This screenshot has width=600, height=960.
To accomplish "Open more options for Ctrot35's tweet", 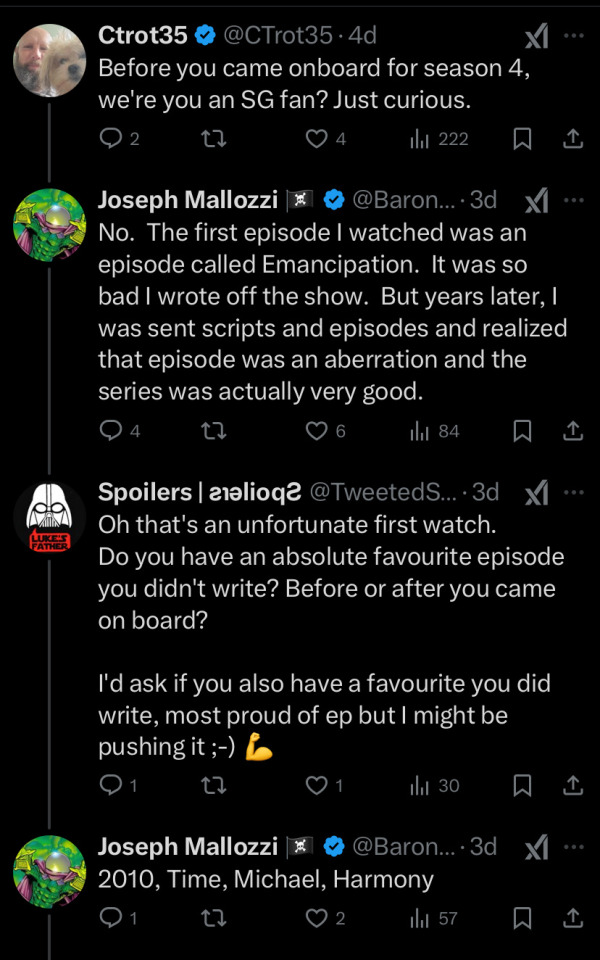I will point(573,35).
